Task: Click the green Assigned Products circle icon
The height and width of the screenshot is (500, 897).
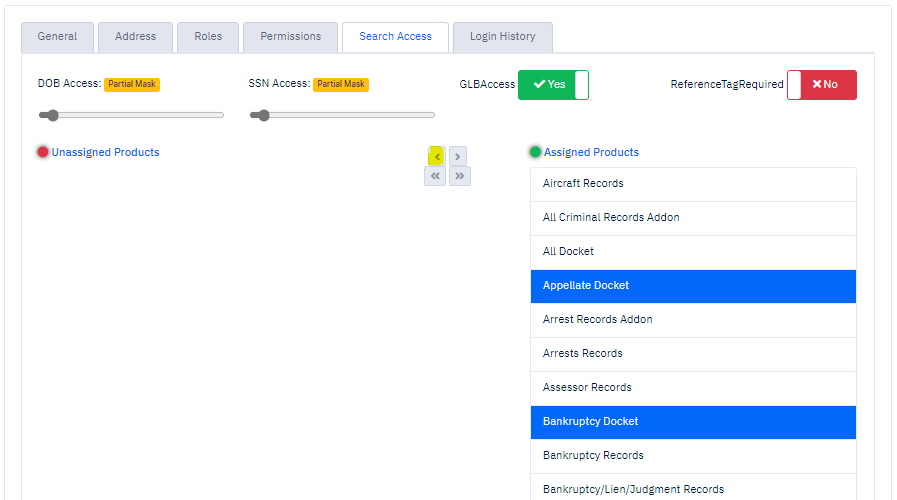Action: click(x=535, y=152)
